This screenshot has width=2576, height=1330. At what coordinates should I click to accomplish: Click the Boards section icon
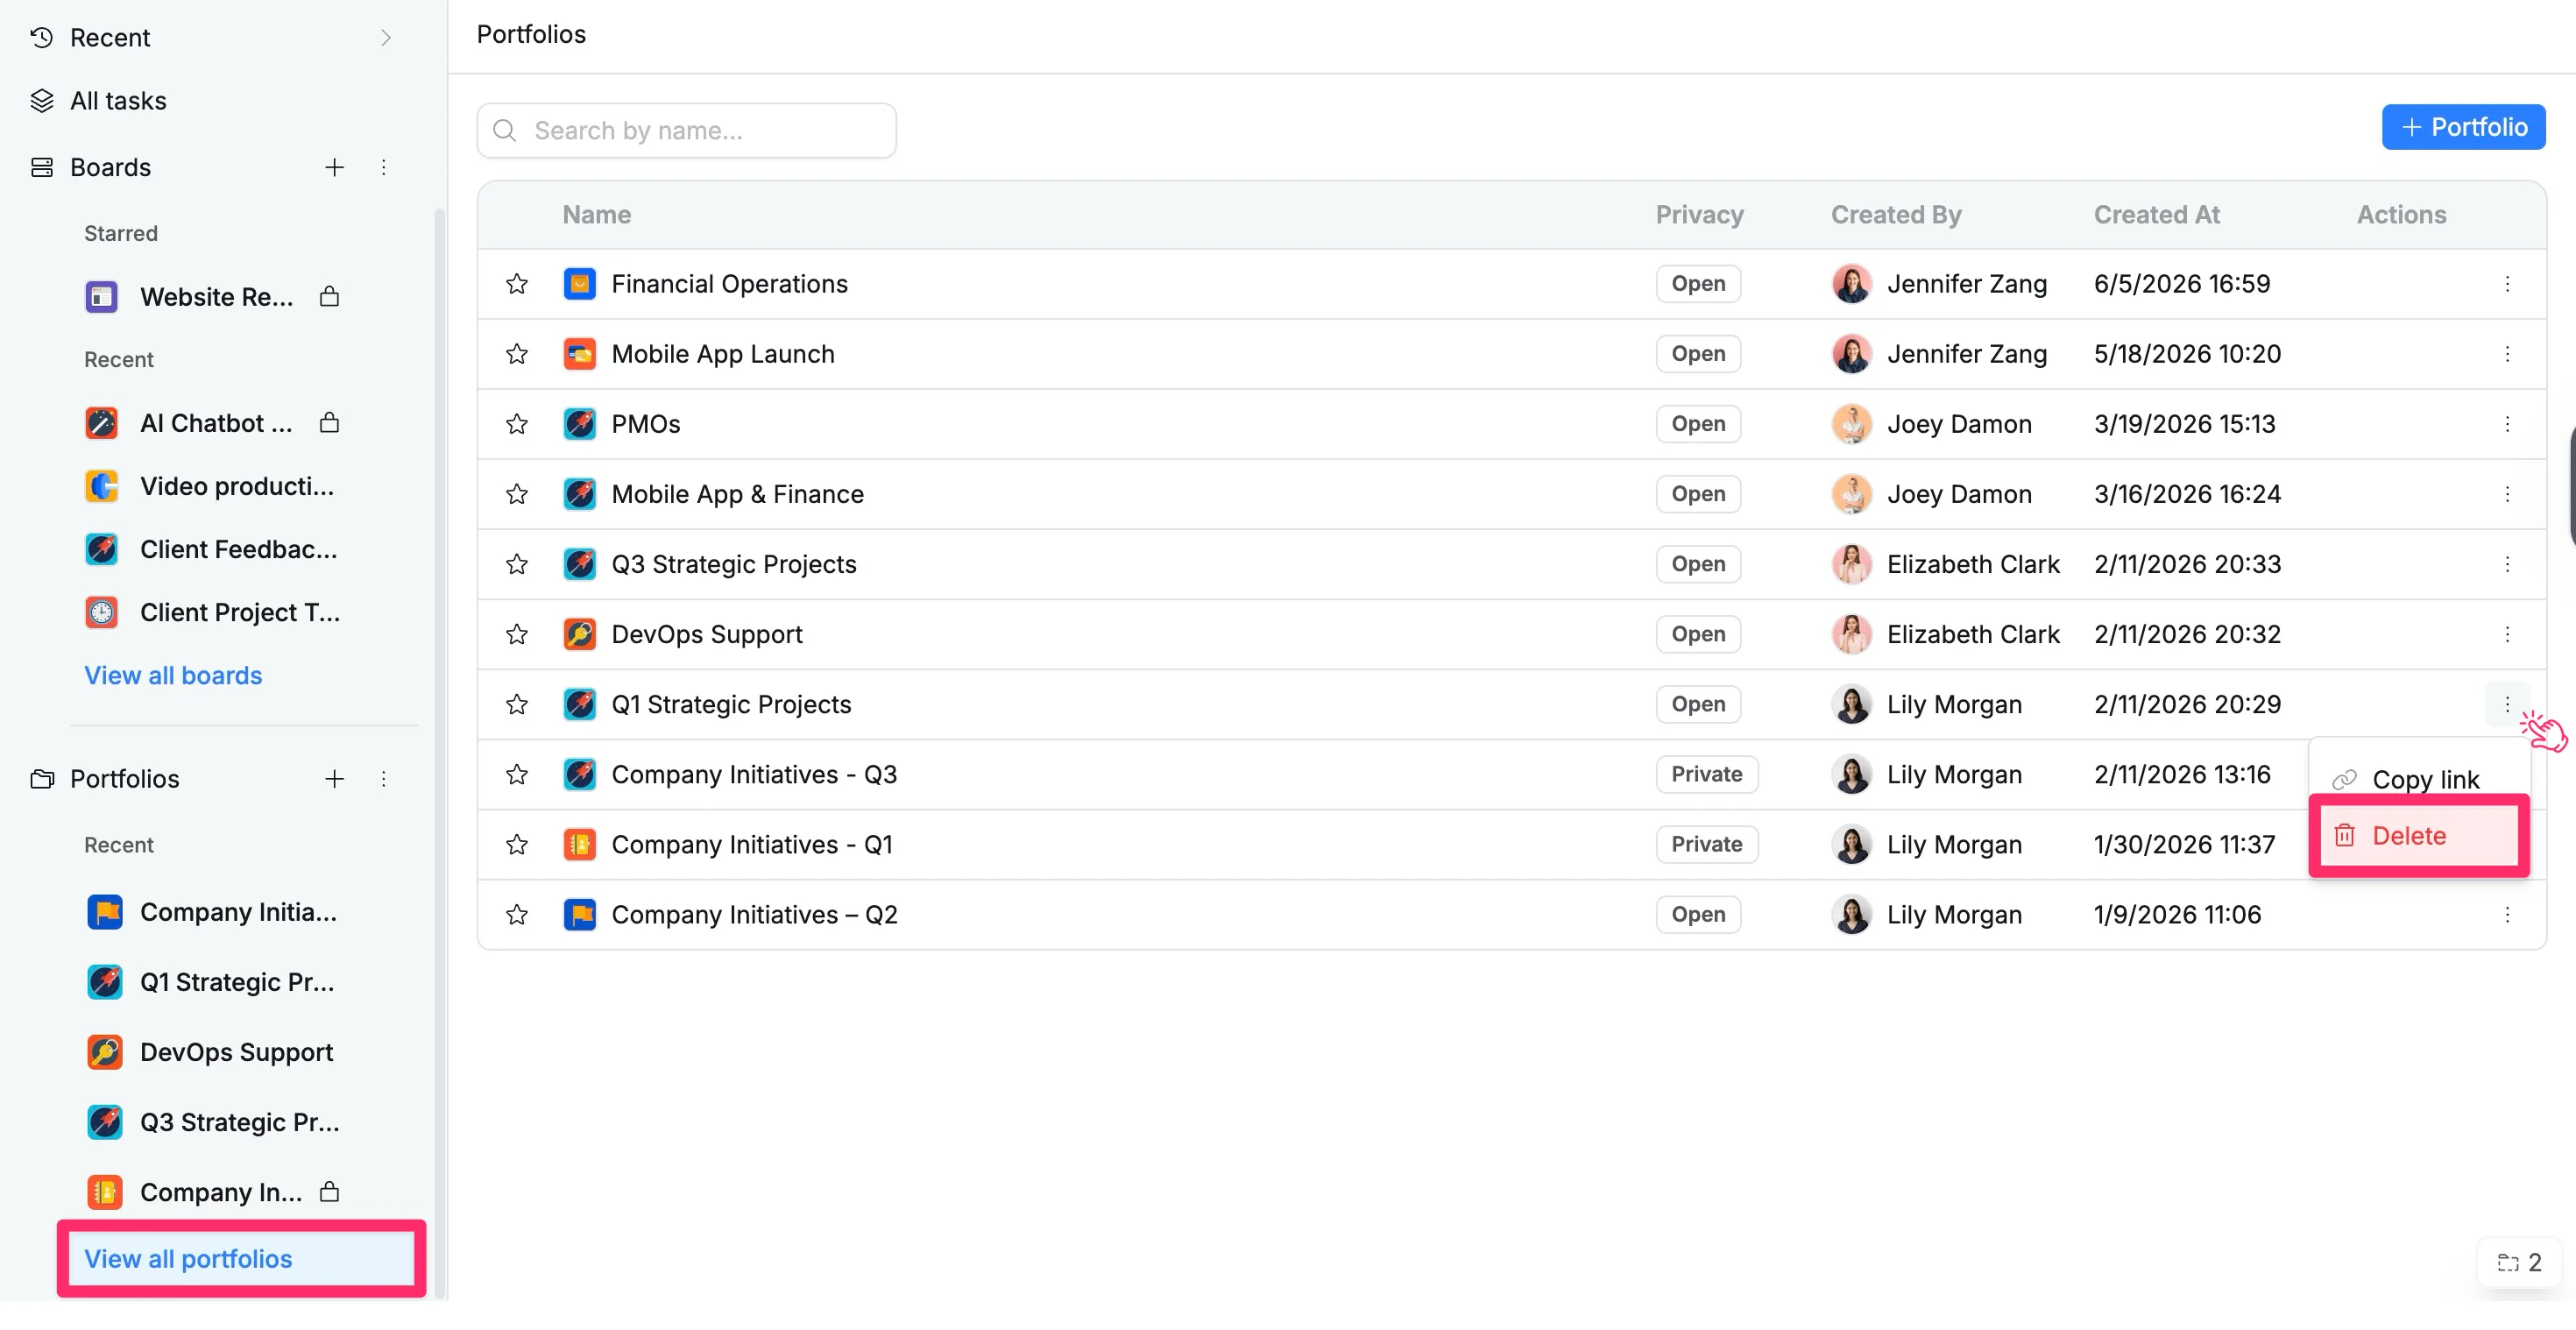click(42, 167)
